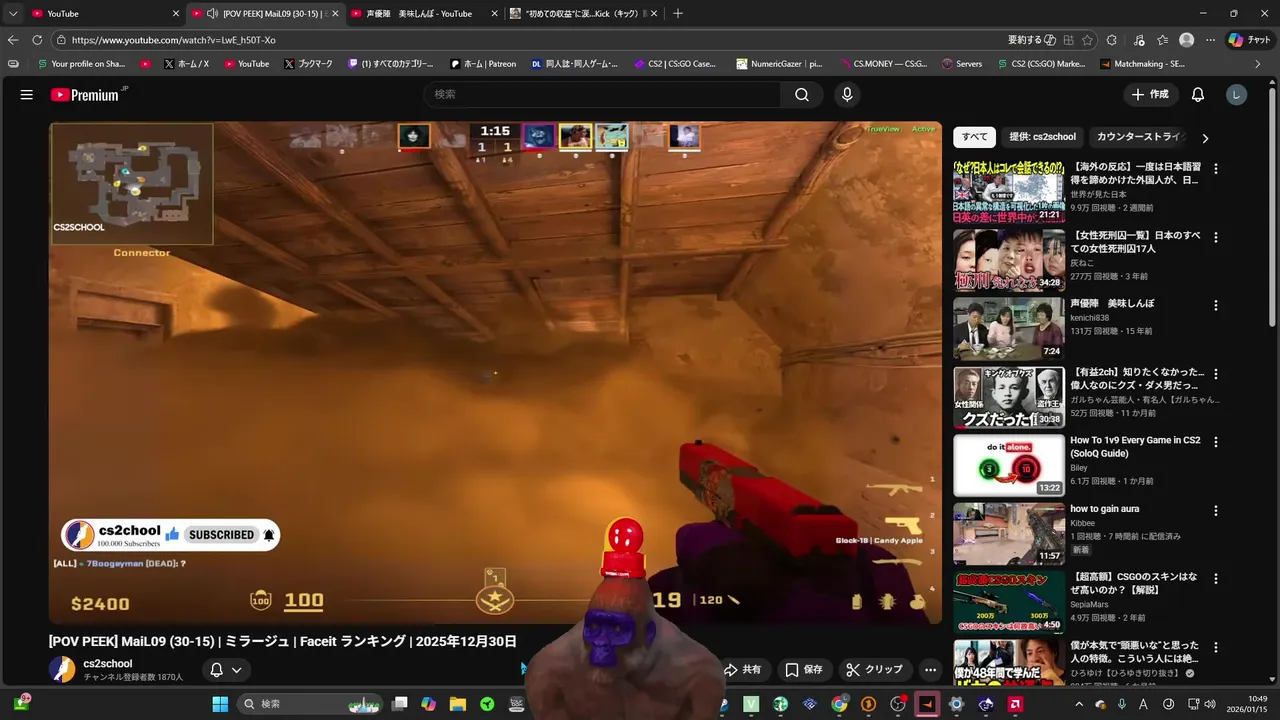Open the Copilot チャット button

pyautogui.click(x=1250, y=40)
